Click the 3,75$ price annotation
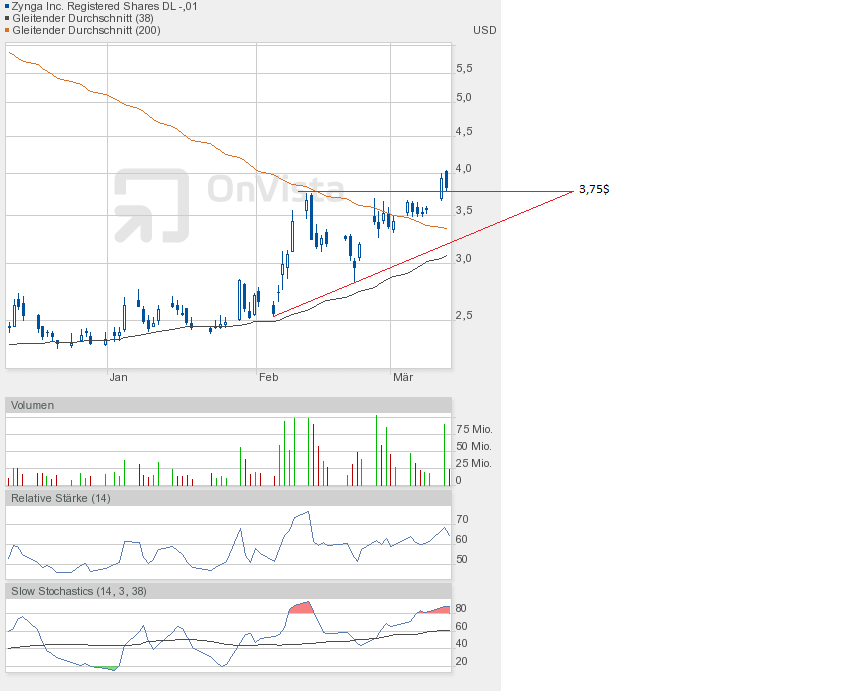 coord(594,190)
